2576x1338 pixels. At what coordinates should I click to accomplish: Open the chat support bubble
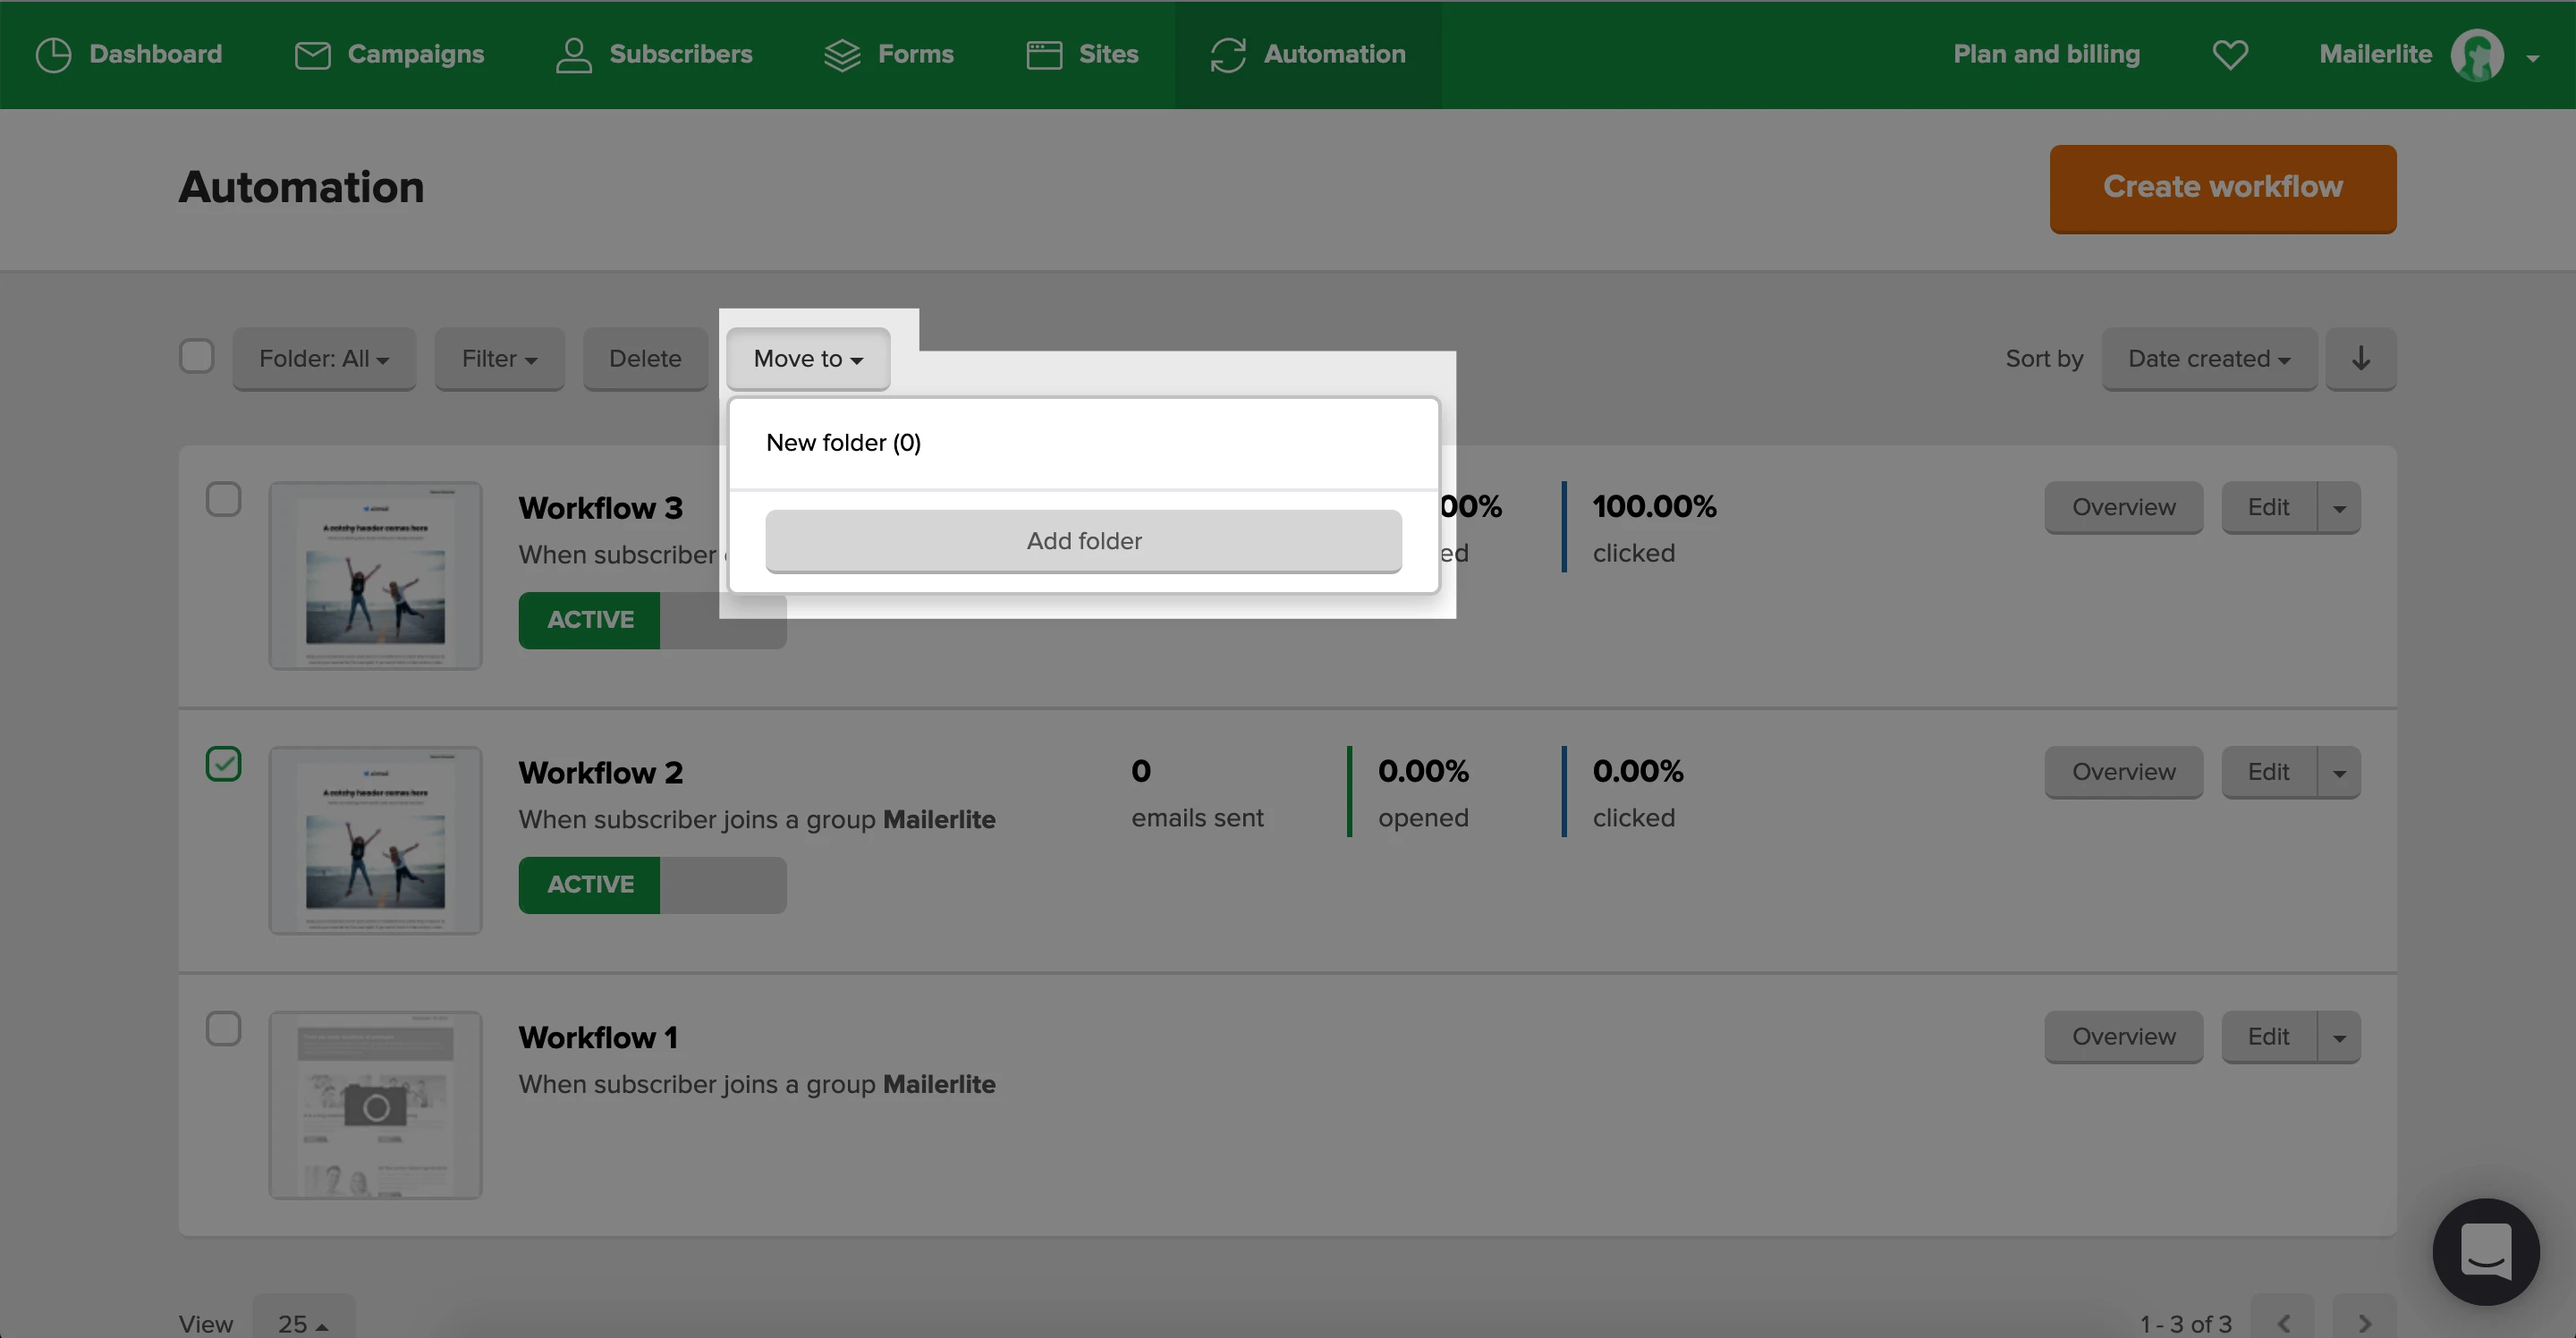[2485, 1251]
